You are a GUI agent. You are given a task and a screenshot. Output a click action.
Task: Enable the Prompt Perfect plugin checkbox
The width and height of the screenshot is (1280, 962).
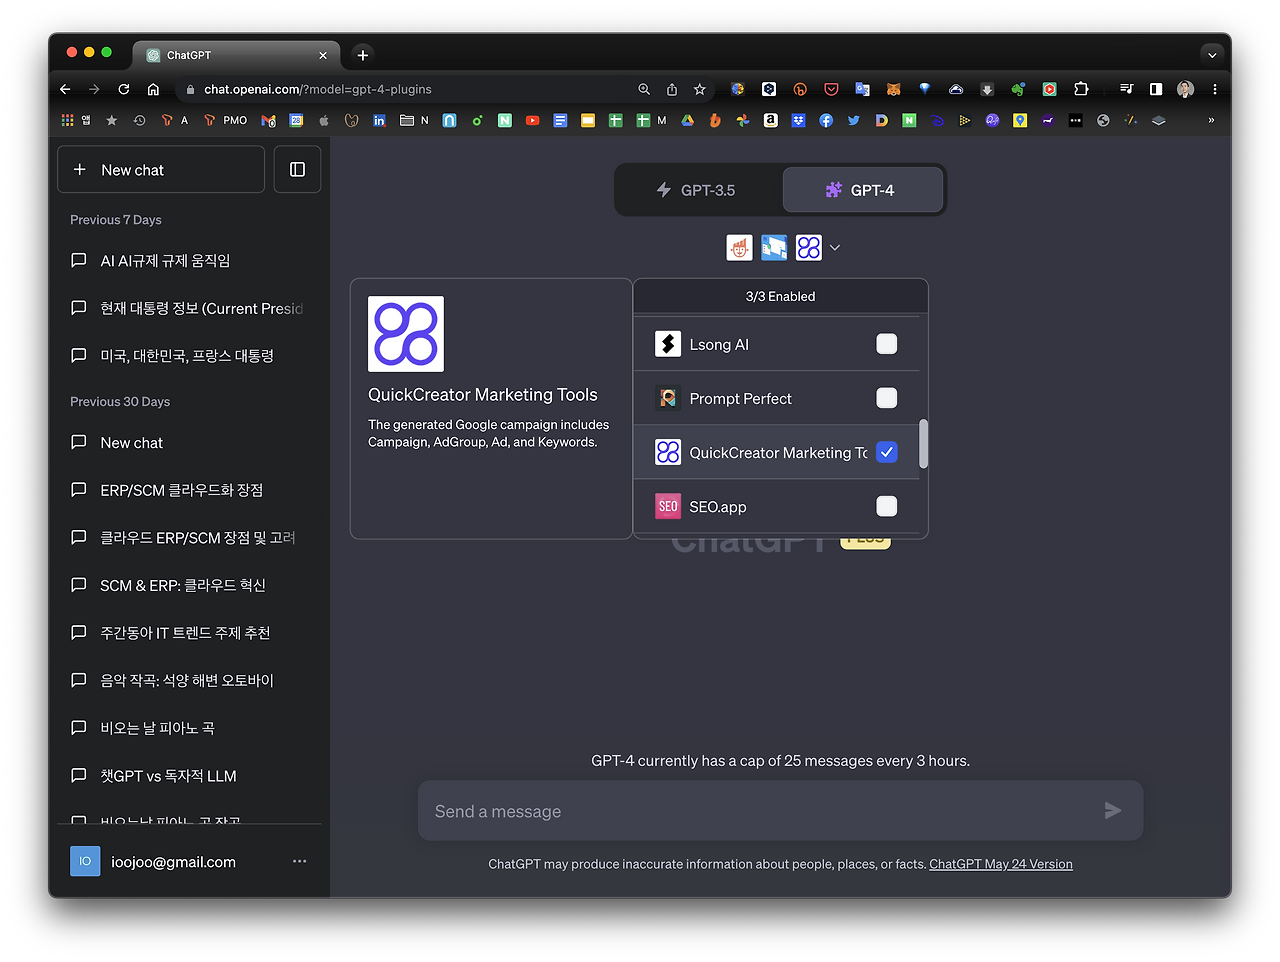[x=887, y=398]
